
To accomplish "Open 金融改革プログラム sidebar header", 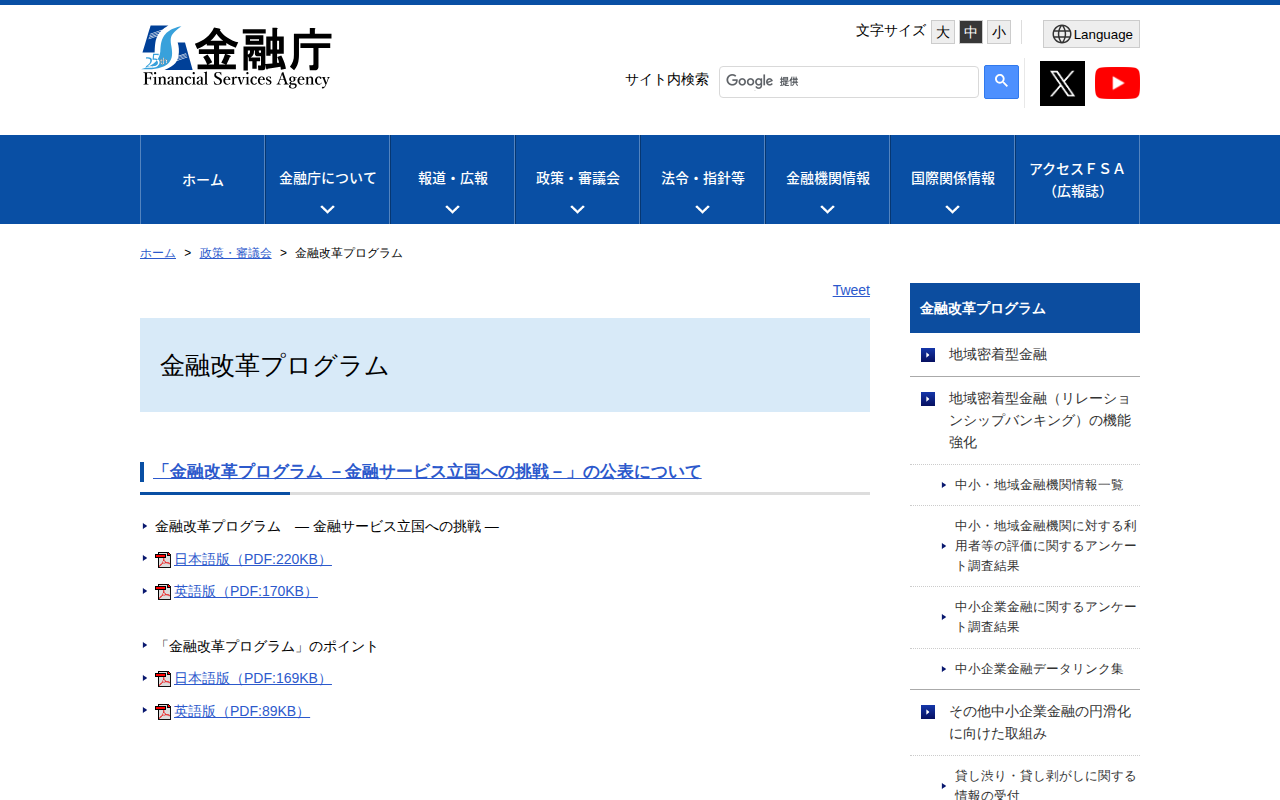I will point(1025,308).
